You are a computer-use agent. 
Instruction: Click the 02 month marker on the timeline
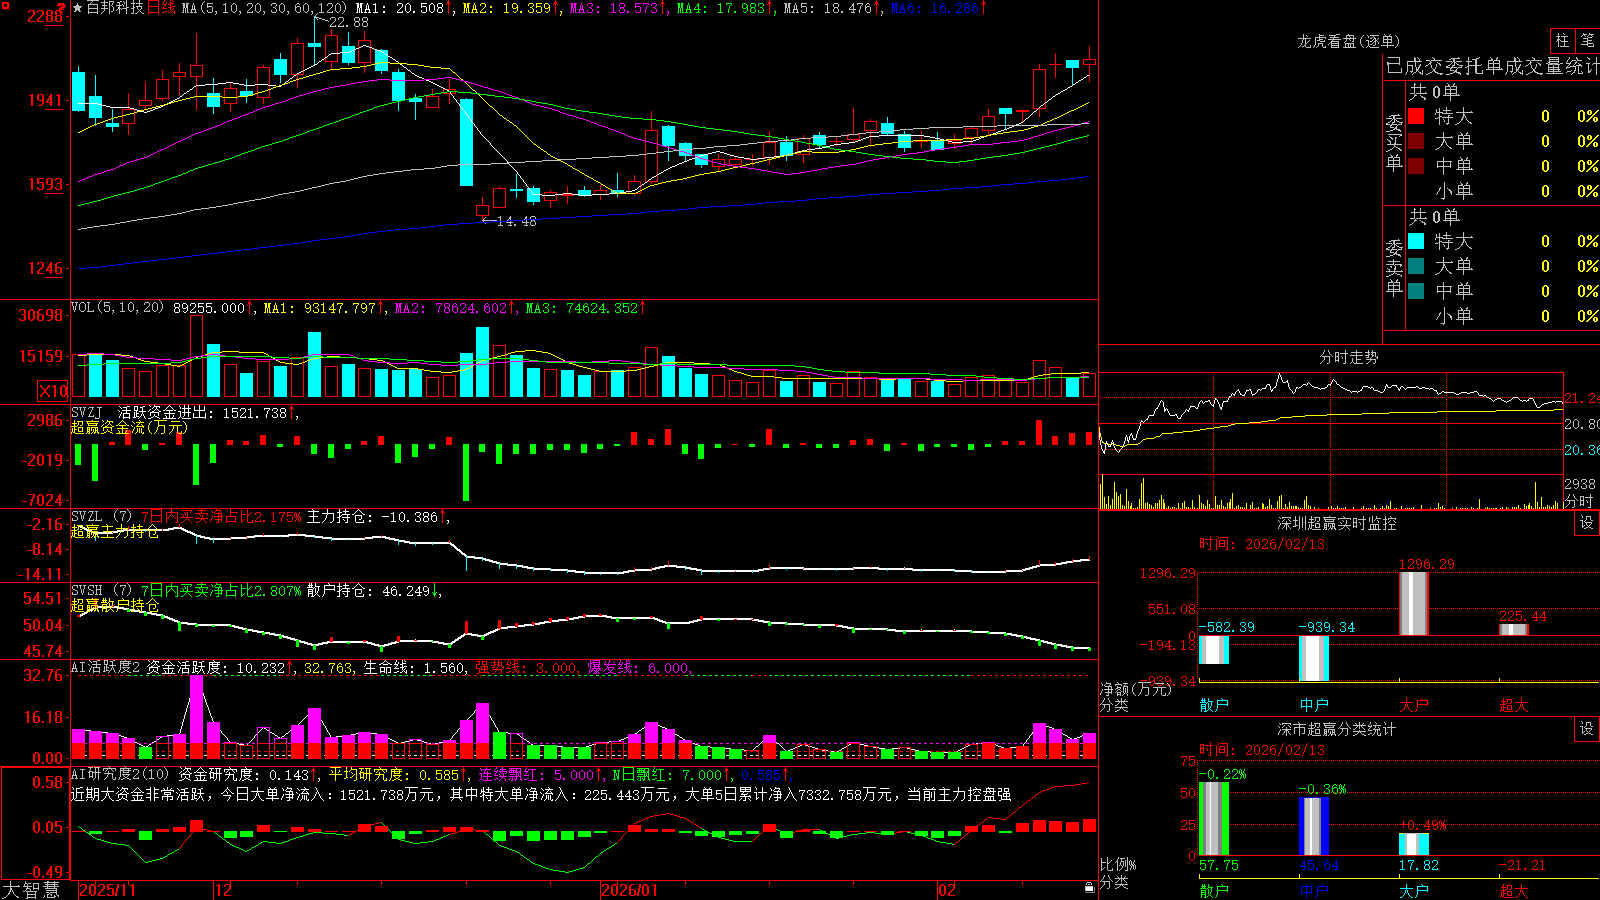click(947, 890)
